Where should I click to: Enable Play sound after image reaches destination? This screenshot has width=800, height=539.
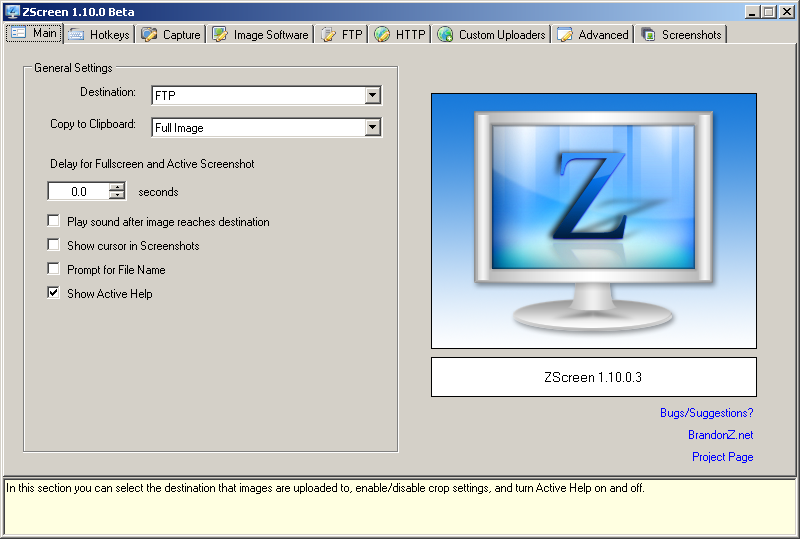(54, 220)
